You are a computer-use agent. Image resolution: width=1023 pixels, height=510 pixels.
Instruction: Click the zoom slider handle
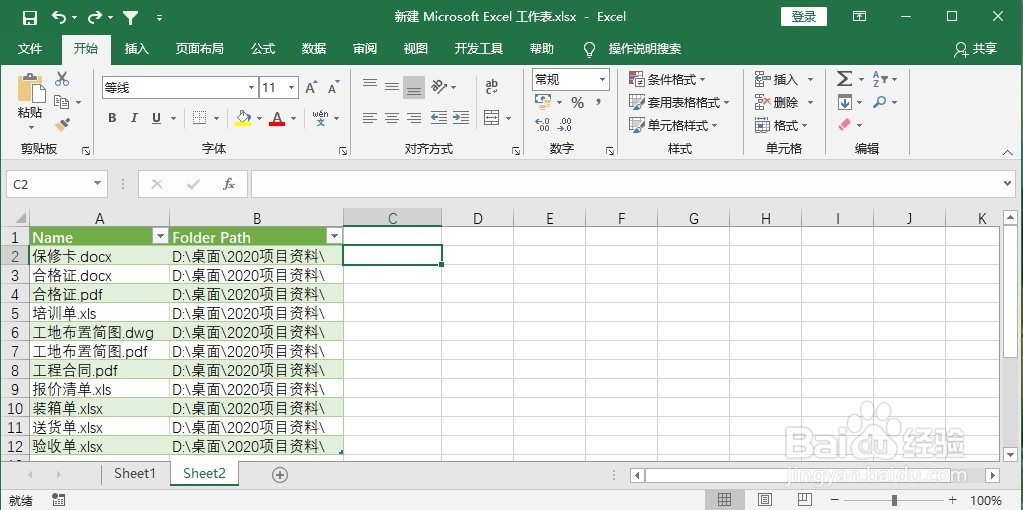(x=894, y=500)
